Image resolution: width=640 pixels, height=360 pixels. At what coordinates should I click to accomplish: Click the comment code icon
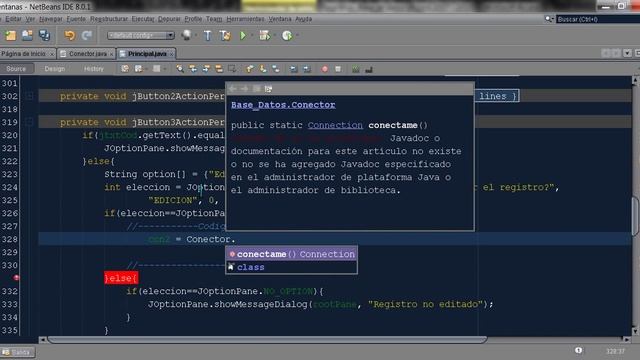pyautogui.click(x=356, y=69)
